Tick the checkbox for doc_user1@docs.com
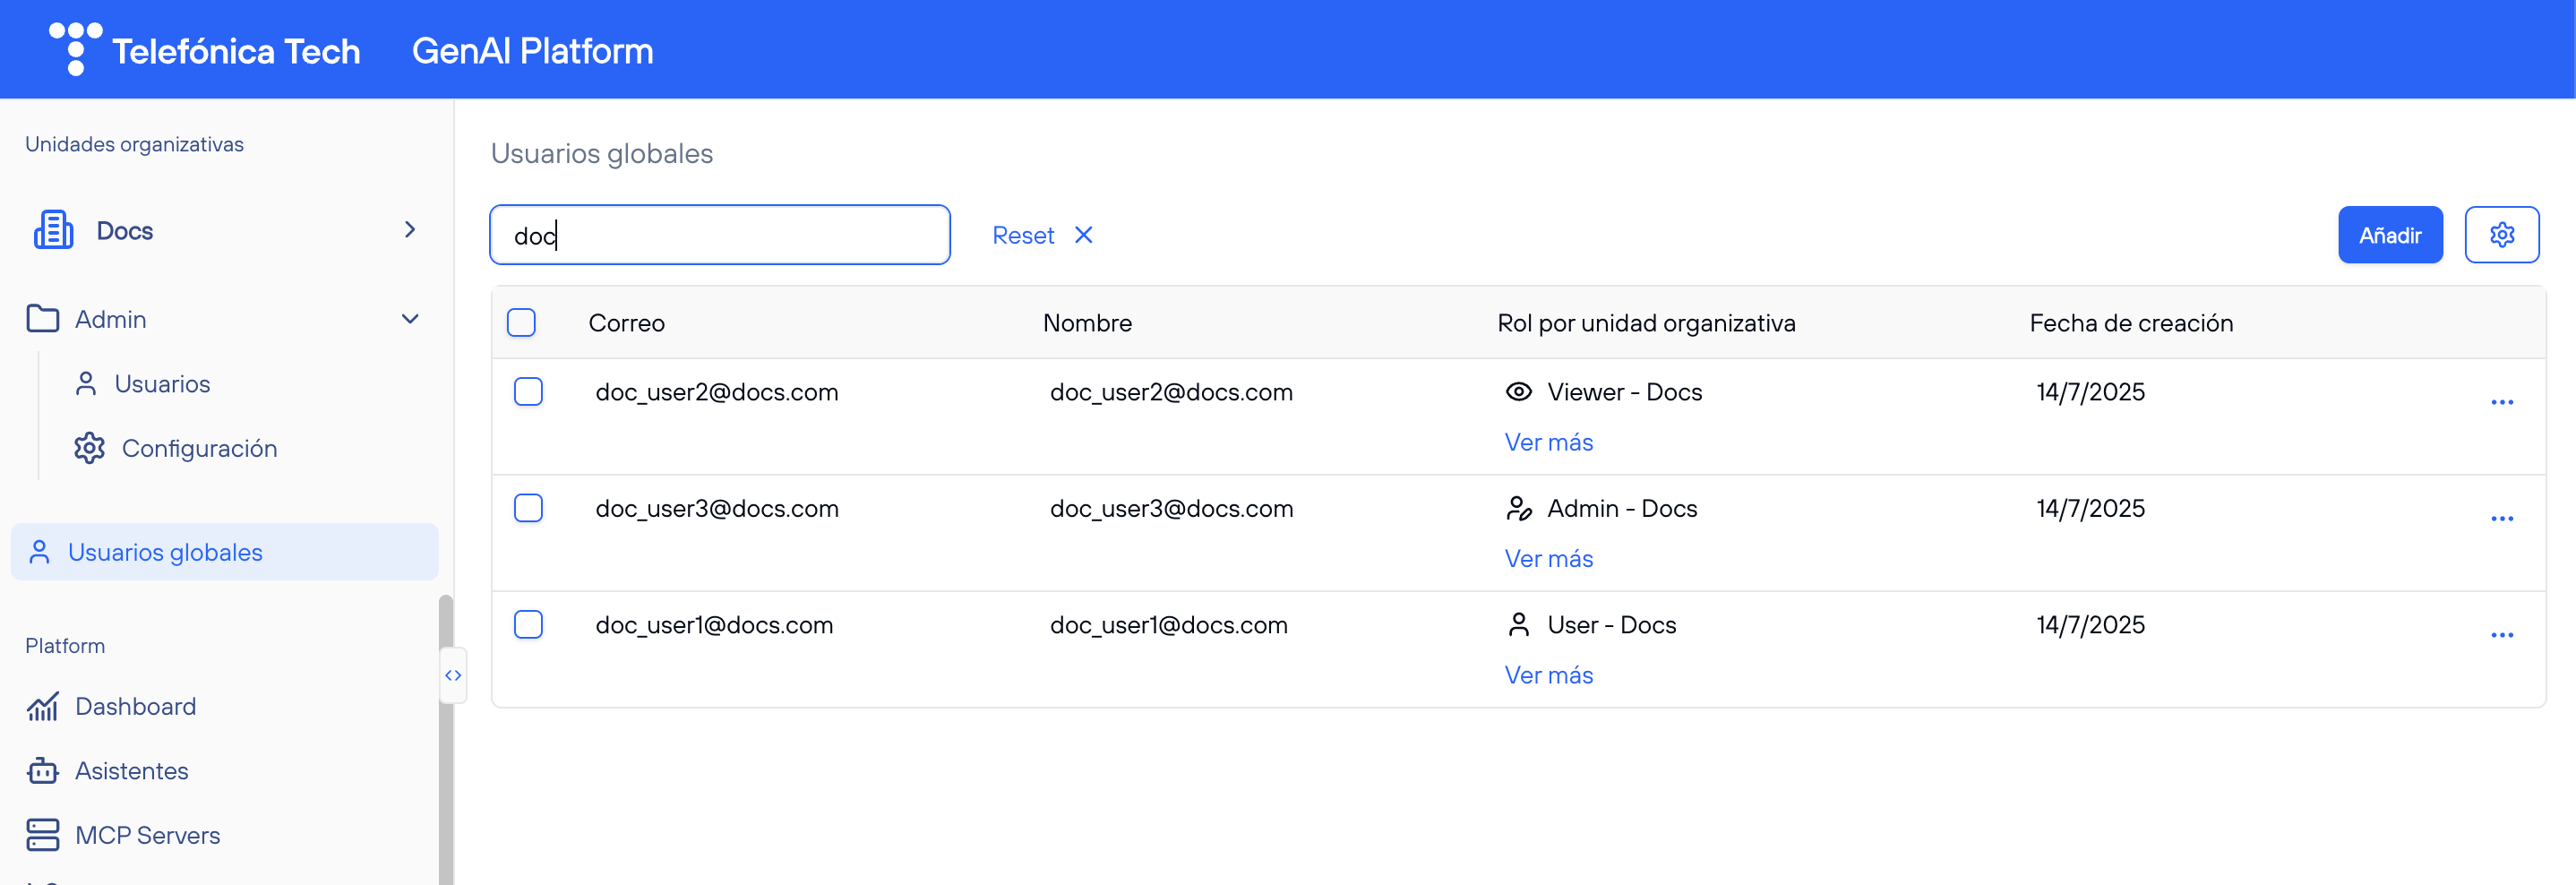The width and height of the screenshot is (2576, 885). click(x=528, y=625)
